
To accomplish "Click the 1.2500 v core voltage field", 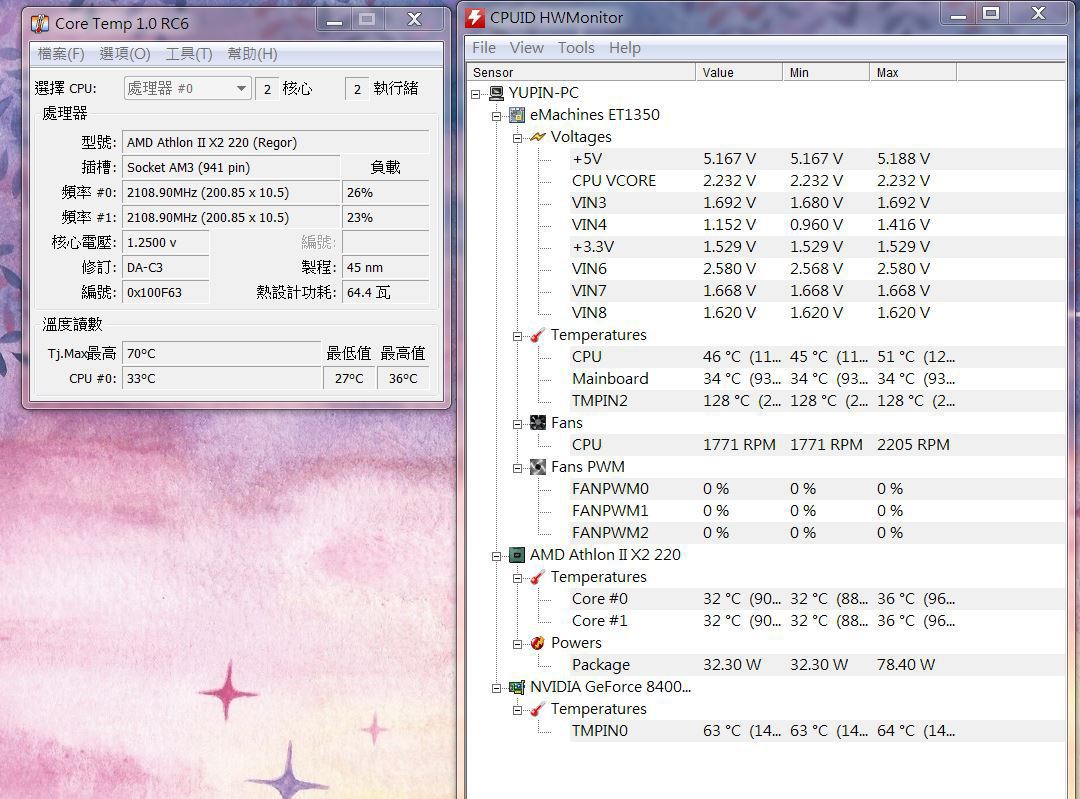I will (165, 242).
